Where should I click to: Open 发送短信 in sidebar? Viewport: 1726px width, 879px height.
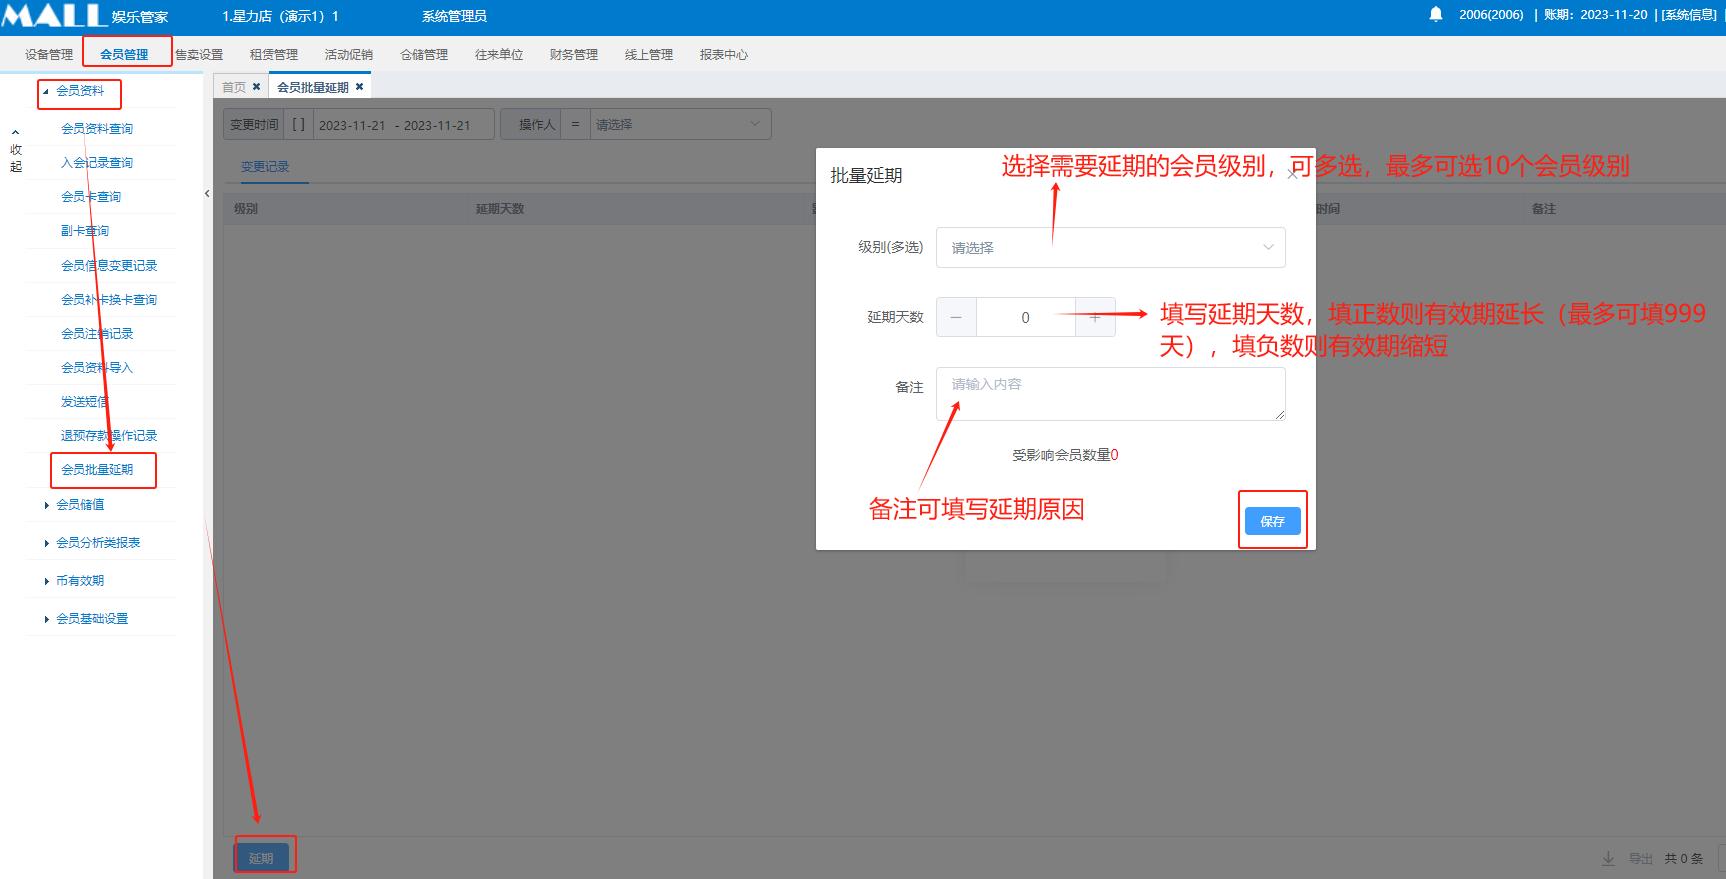(85, 402)
